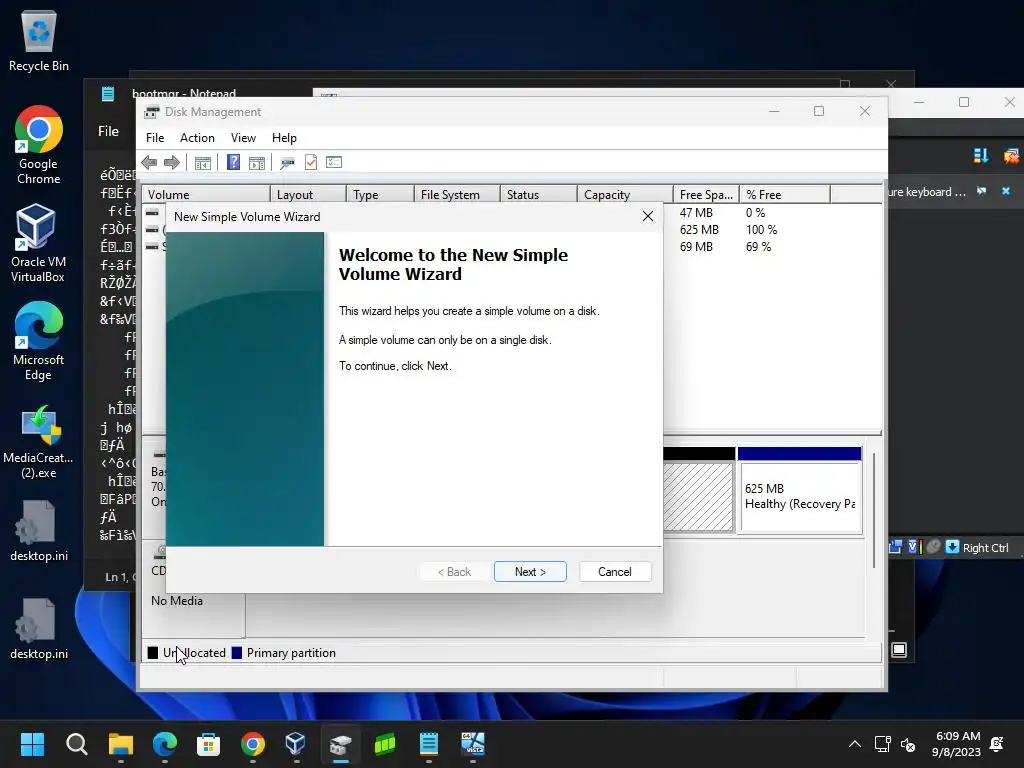The height and width of the screenshot is (768, 1024).
Task: Click the Notepad title bar icon of bootmgr
Action: point(108,94)
